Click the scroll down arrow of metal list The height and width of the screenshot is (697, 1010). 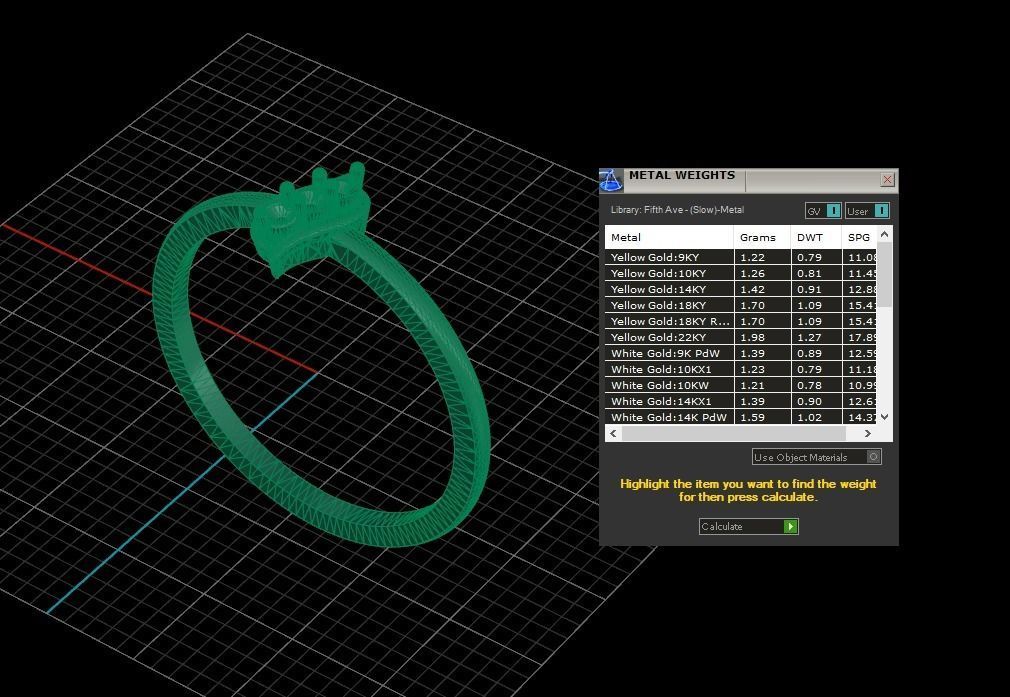click(x=884, y=417)
